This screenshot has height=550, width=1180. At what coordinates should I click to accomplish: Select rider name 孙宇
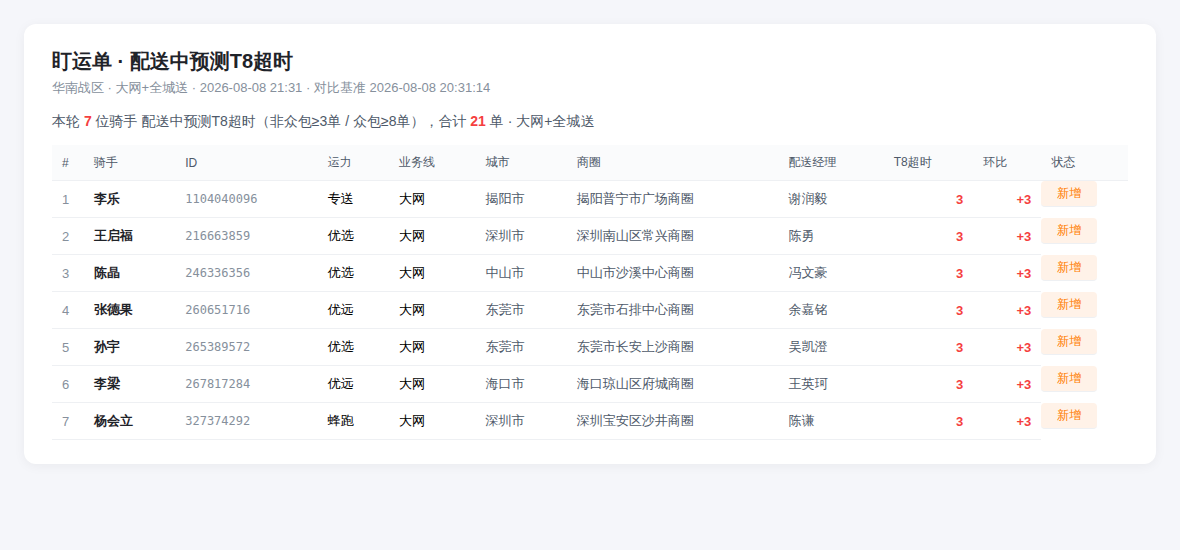[106, 347]
